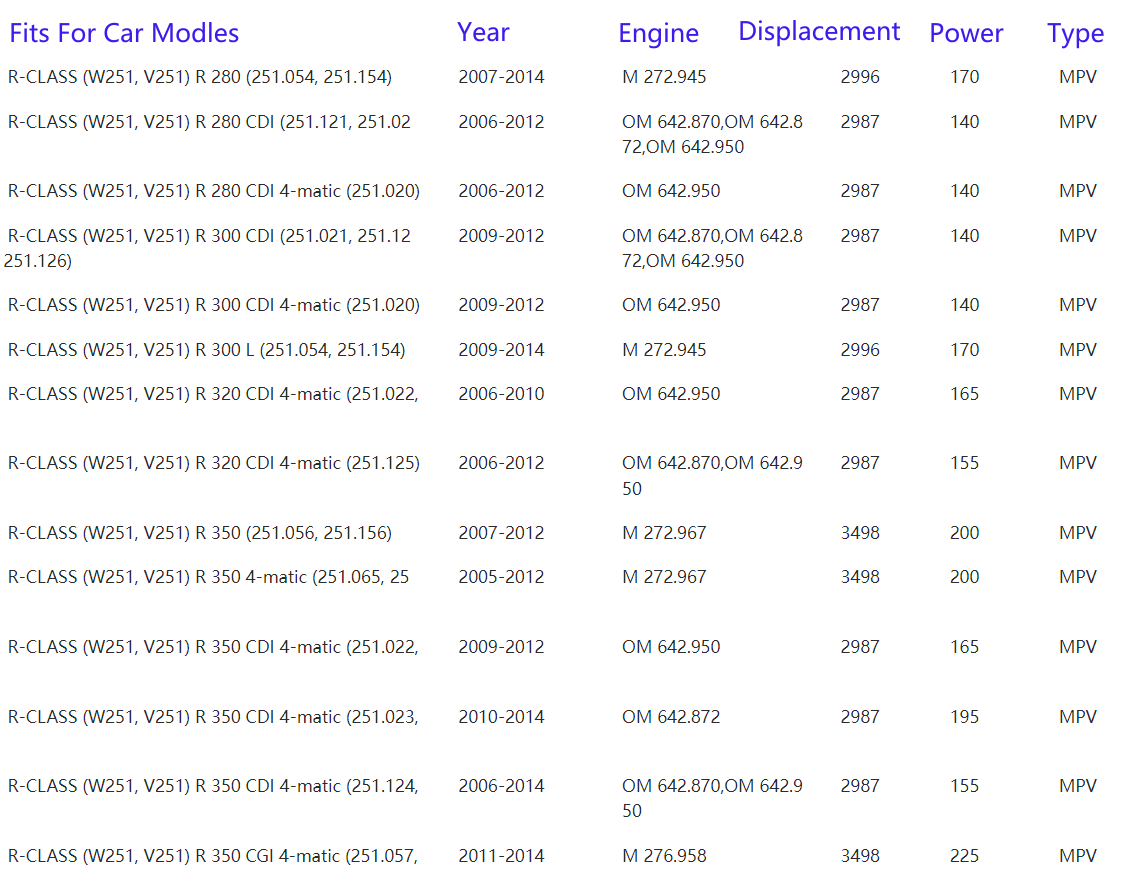
Task: Click power 170 in R 280 row
Action: [965, 77]
